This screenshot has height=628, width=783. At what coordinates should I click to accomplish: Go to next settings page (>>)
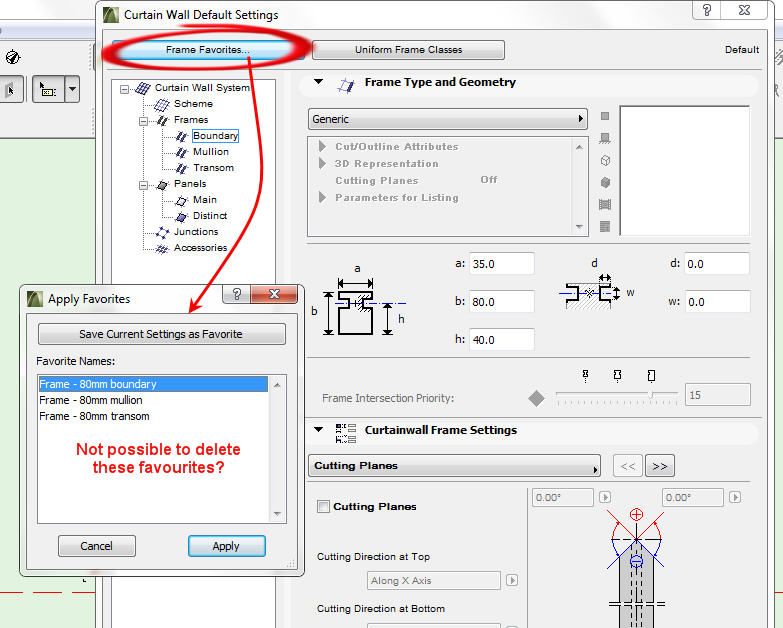660,466
